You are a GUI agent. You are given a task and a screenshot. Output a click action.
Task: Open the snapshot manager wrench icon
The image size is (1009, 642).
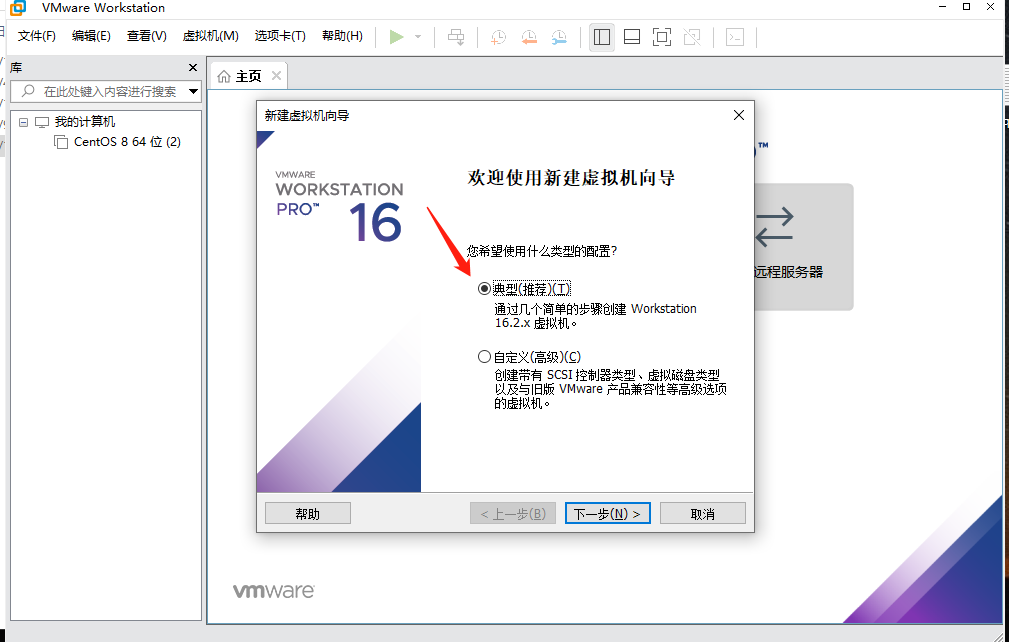pyautogui.click(x=559, y=37)
